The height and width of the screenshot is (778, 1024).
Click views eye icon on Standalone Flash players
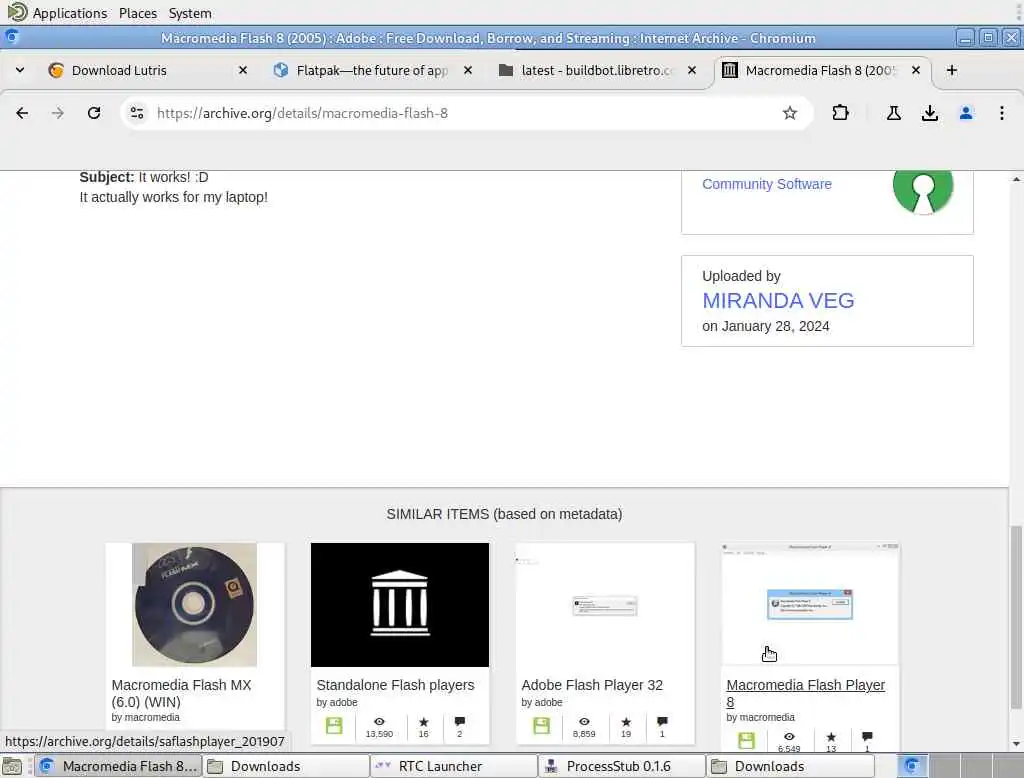point(379,722)
